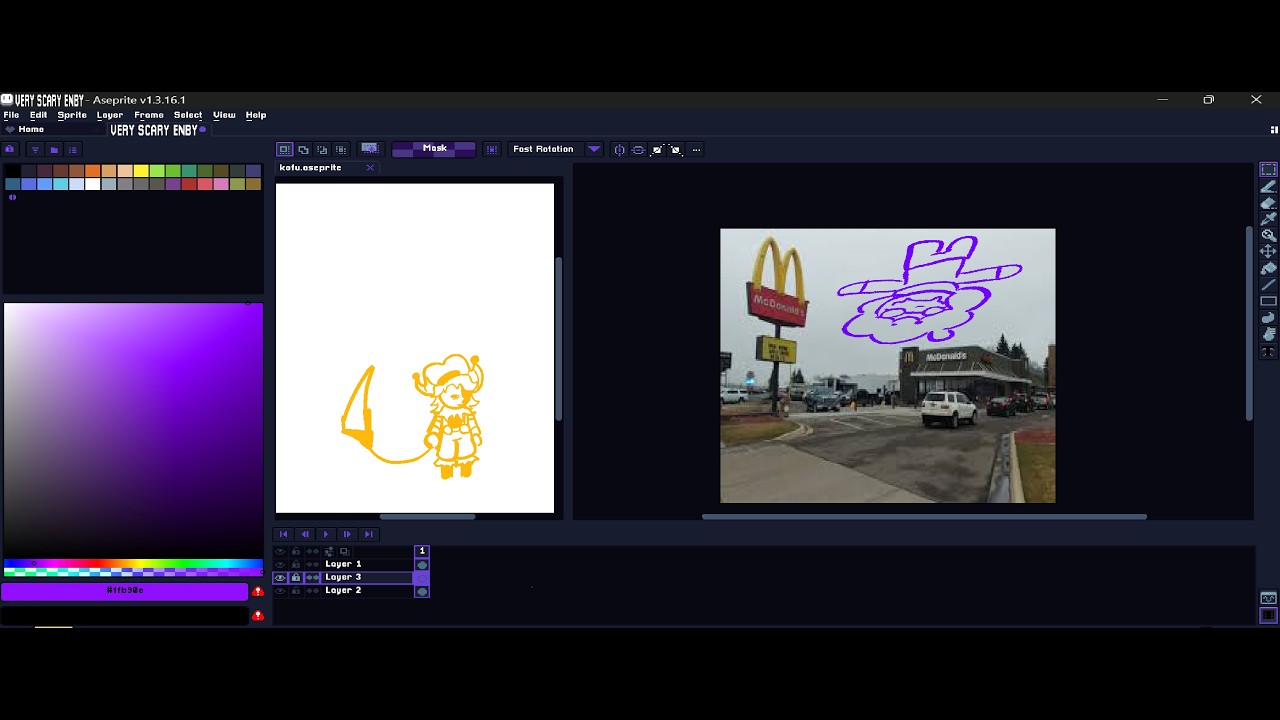Viewport: 1280px width, 720px height.
Task: Open the Edit menu
Action: coord(38,115)
